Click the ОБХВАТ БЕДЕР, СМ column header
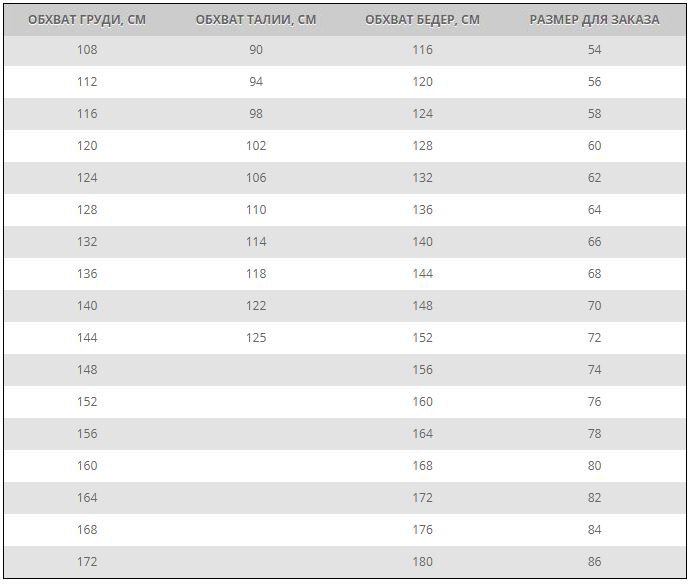This screenshot has height=584, width=690. tap(422, 20)
